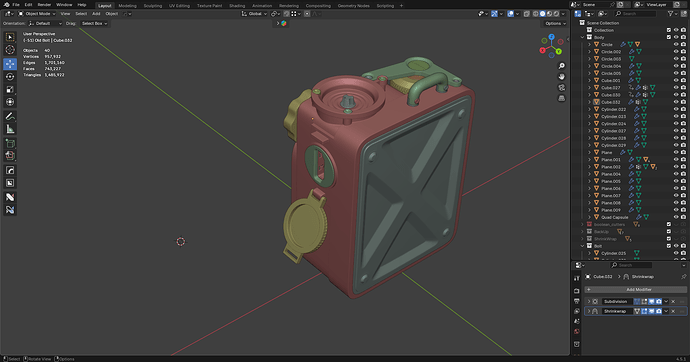Open the viewport Add menu

(96, 14)
